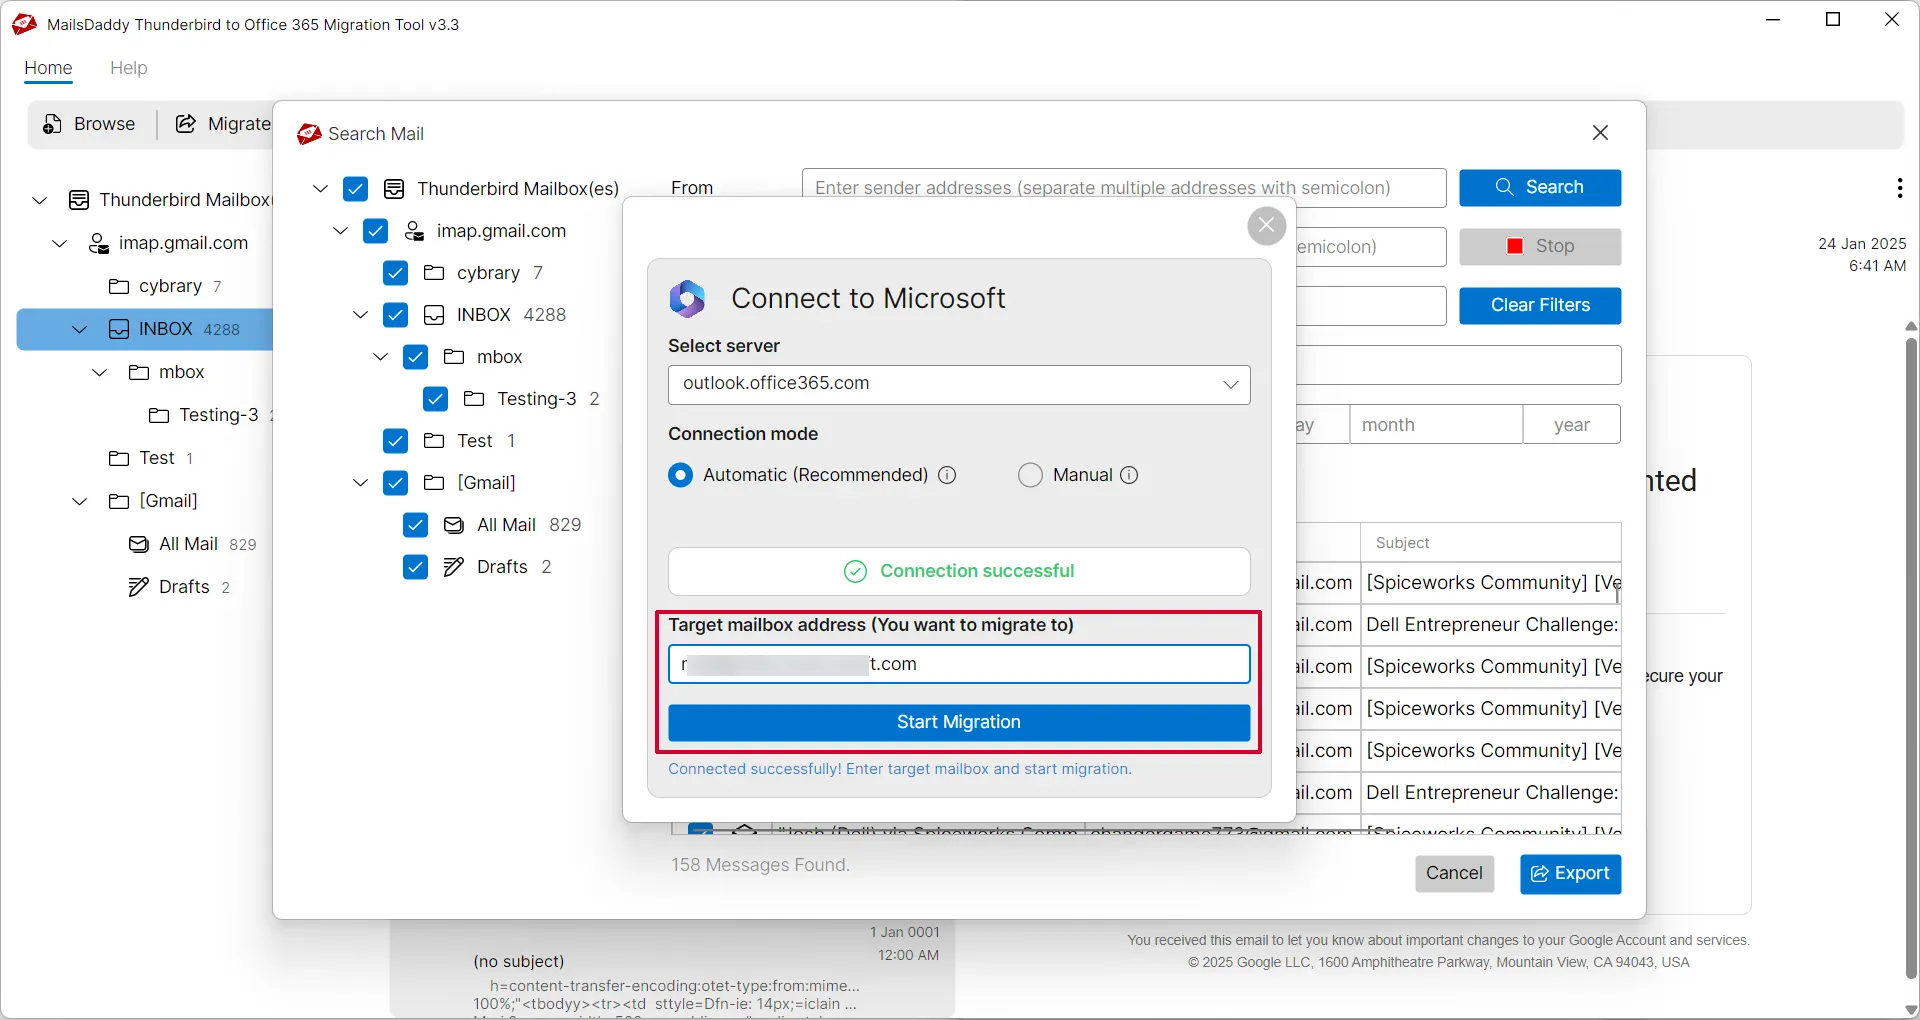Collapse the [Gmail] folder in mailbox tree
Screen dimensions: 1920x1020
pos(360,483)
